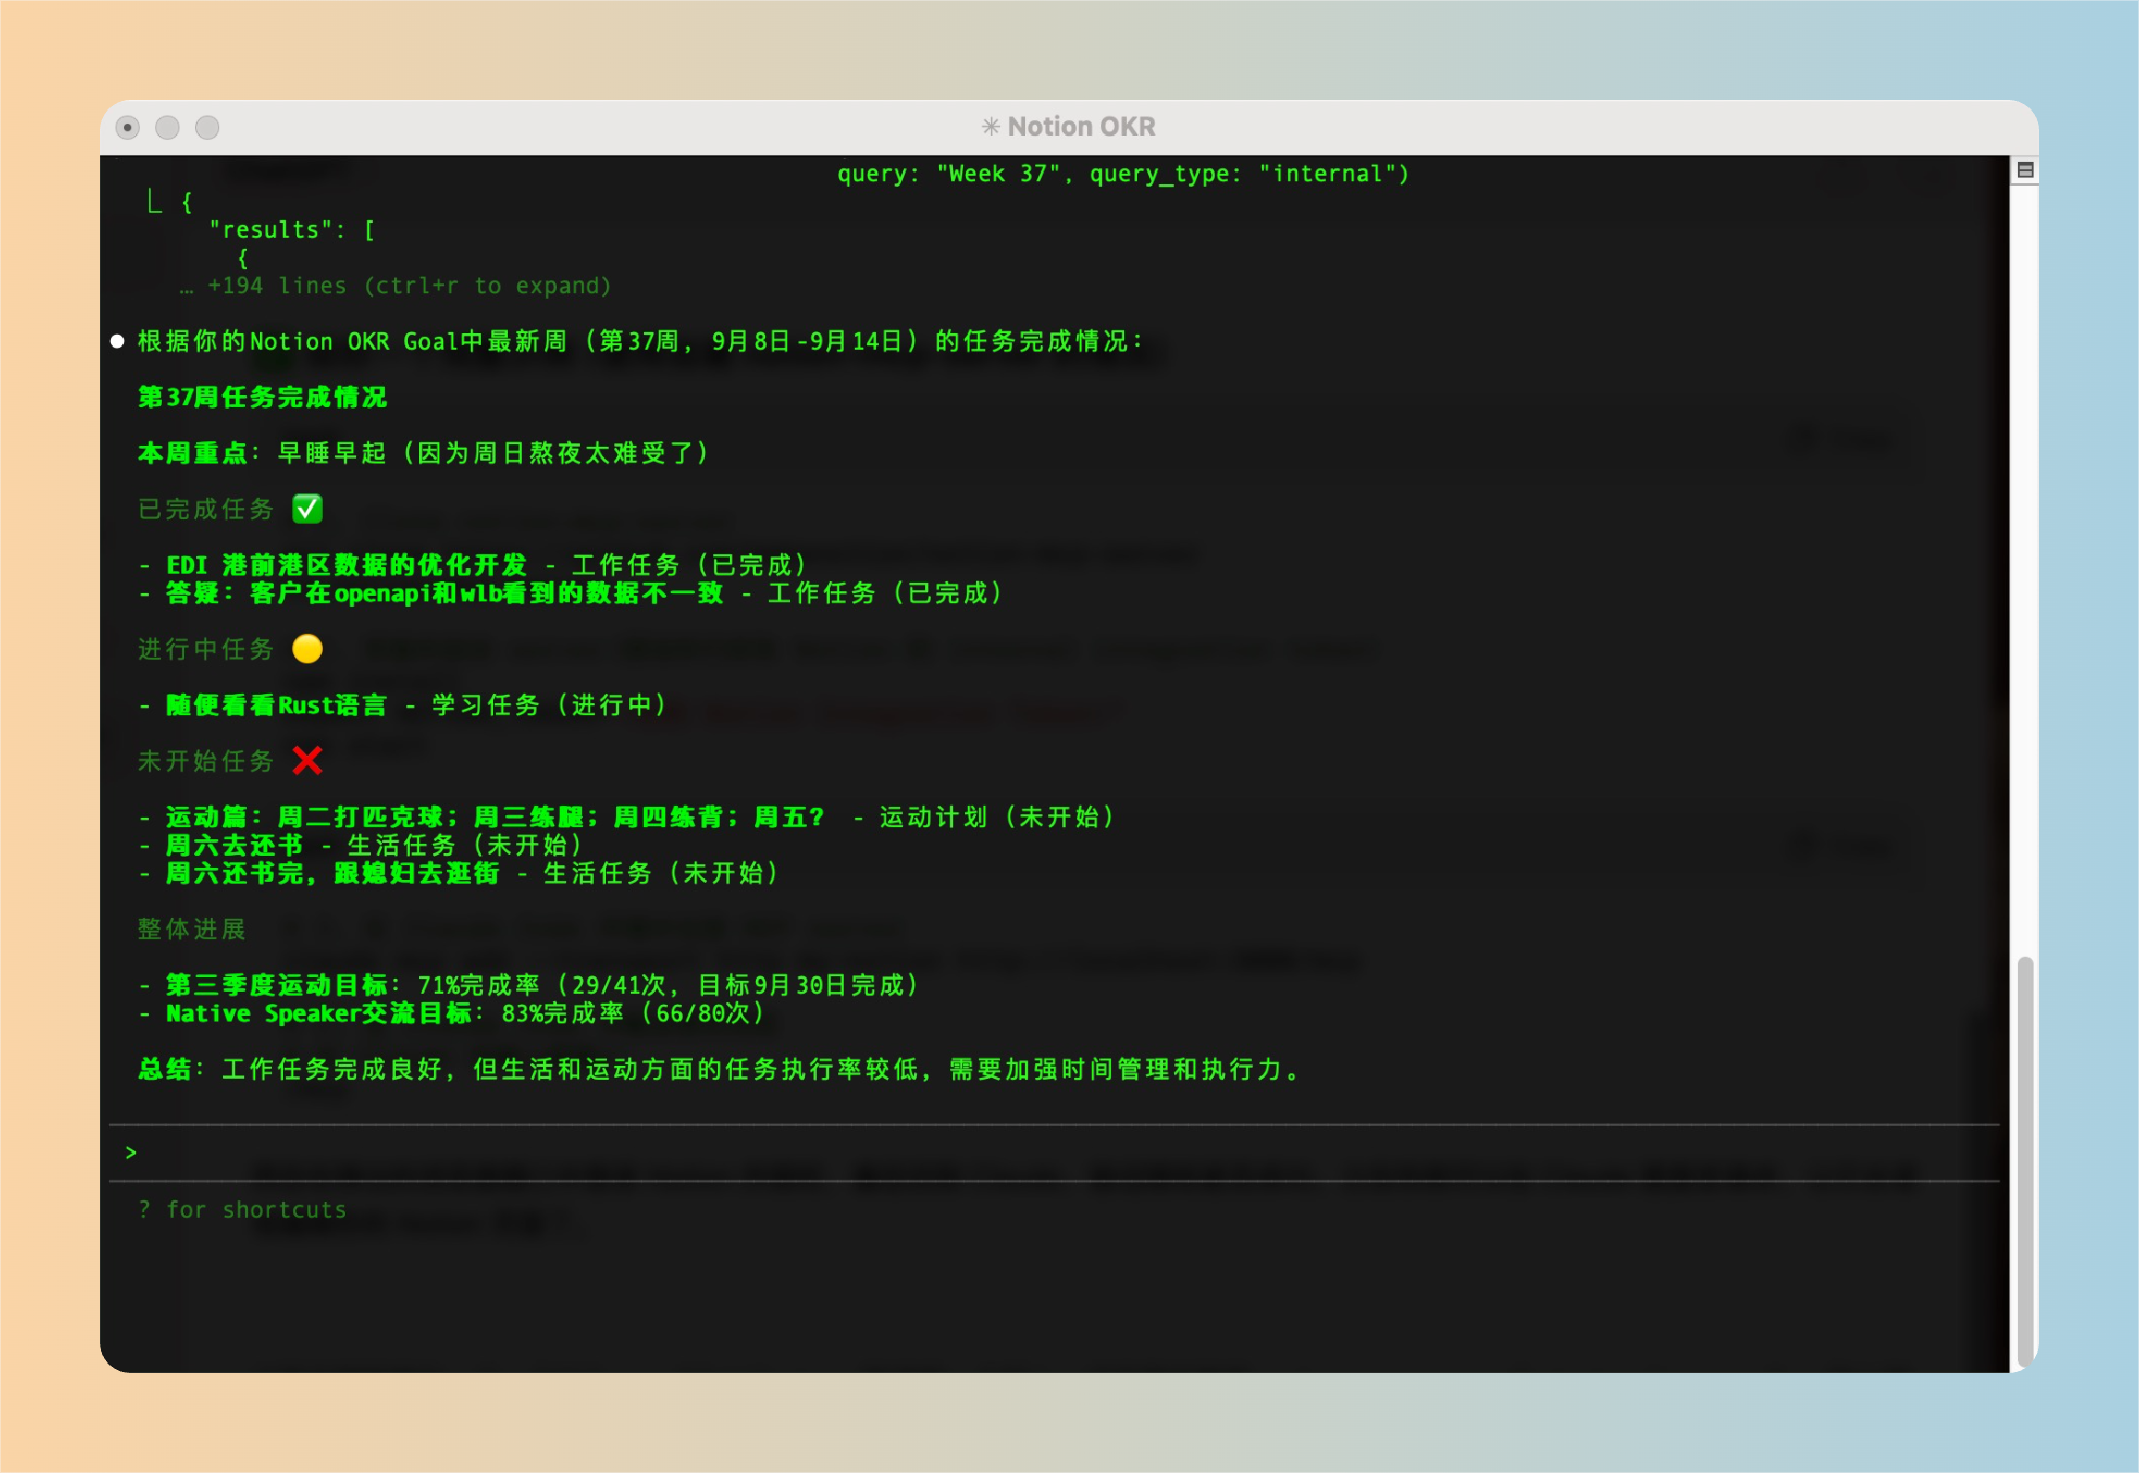This screenshot has height=1473, width=2139.
Task: Close the Notion OKR terminal window
Action: click(x=128, y=128)
